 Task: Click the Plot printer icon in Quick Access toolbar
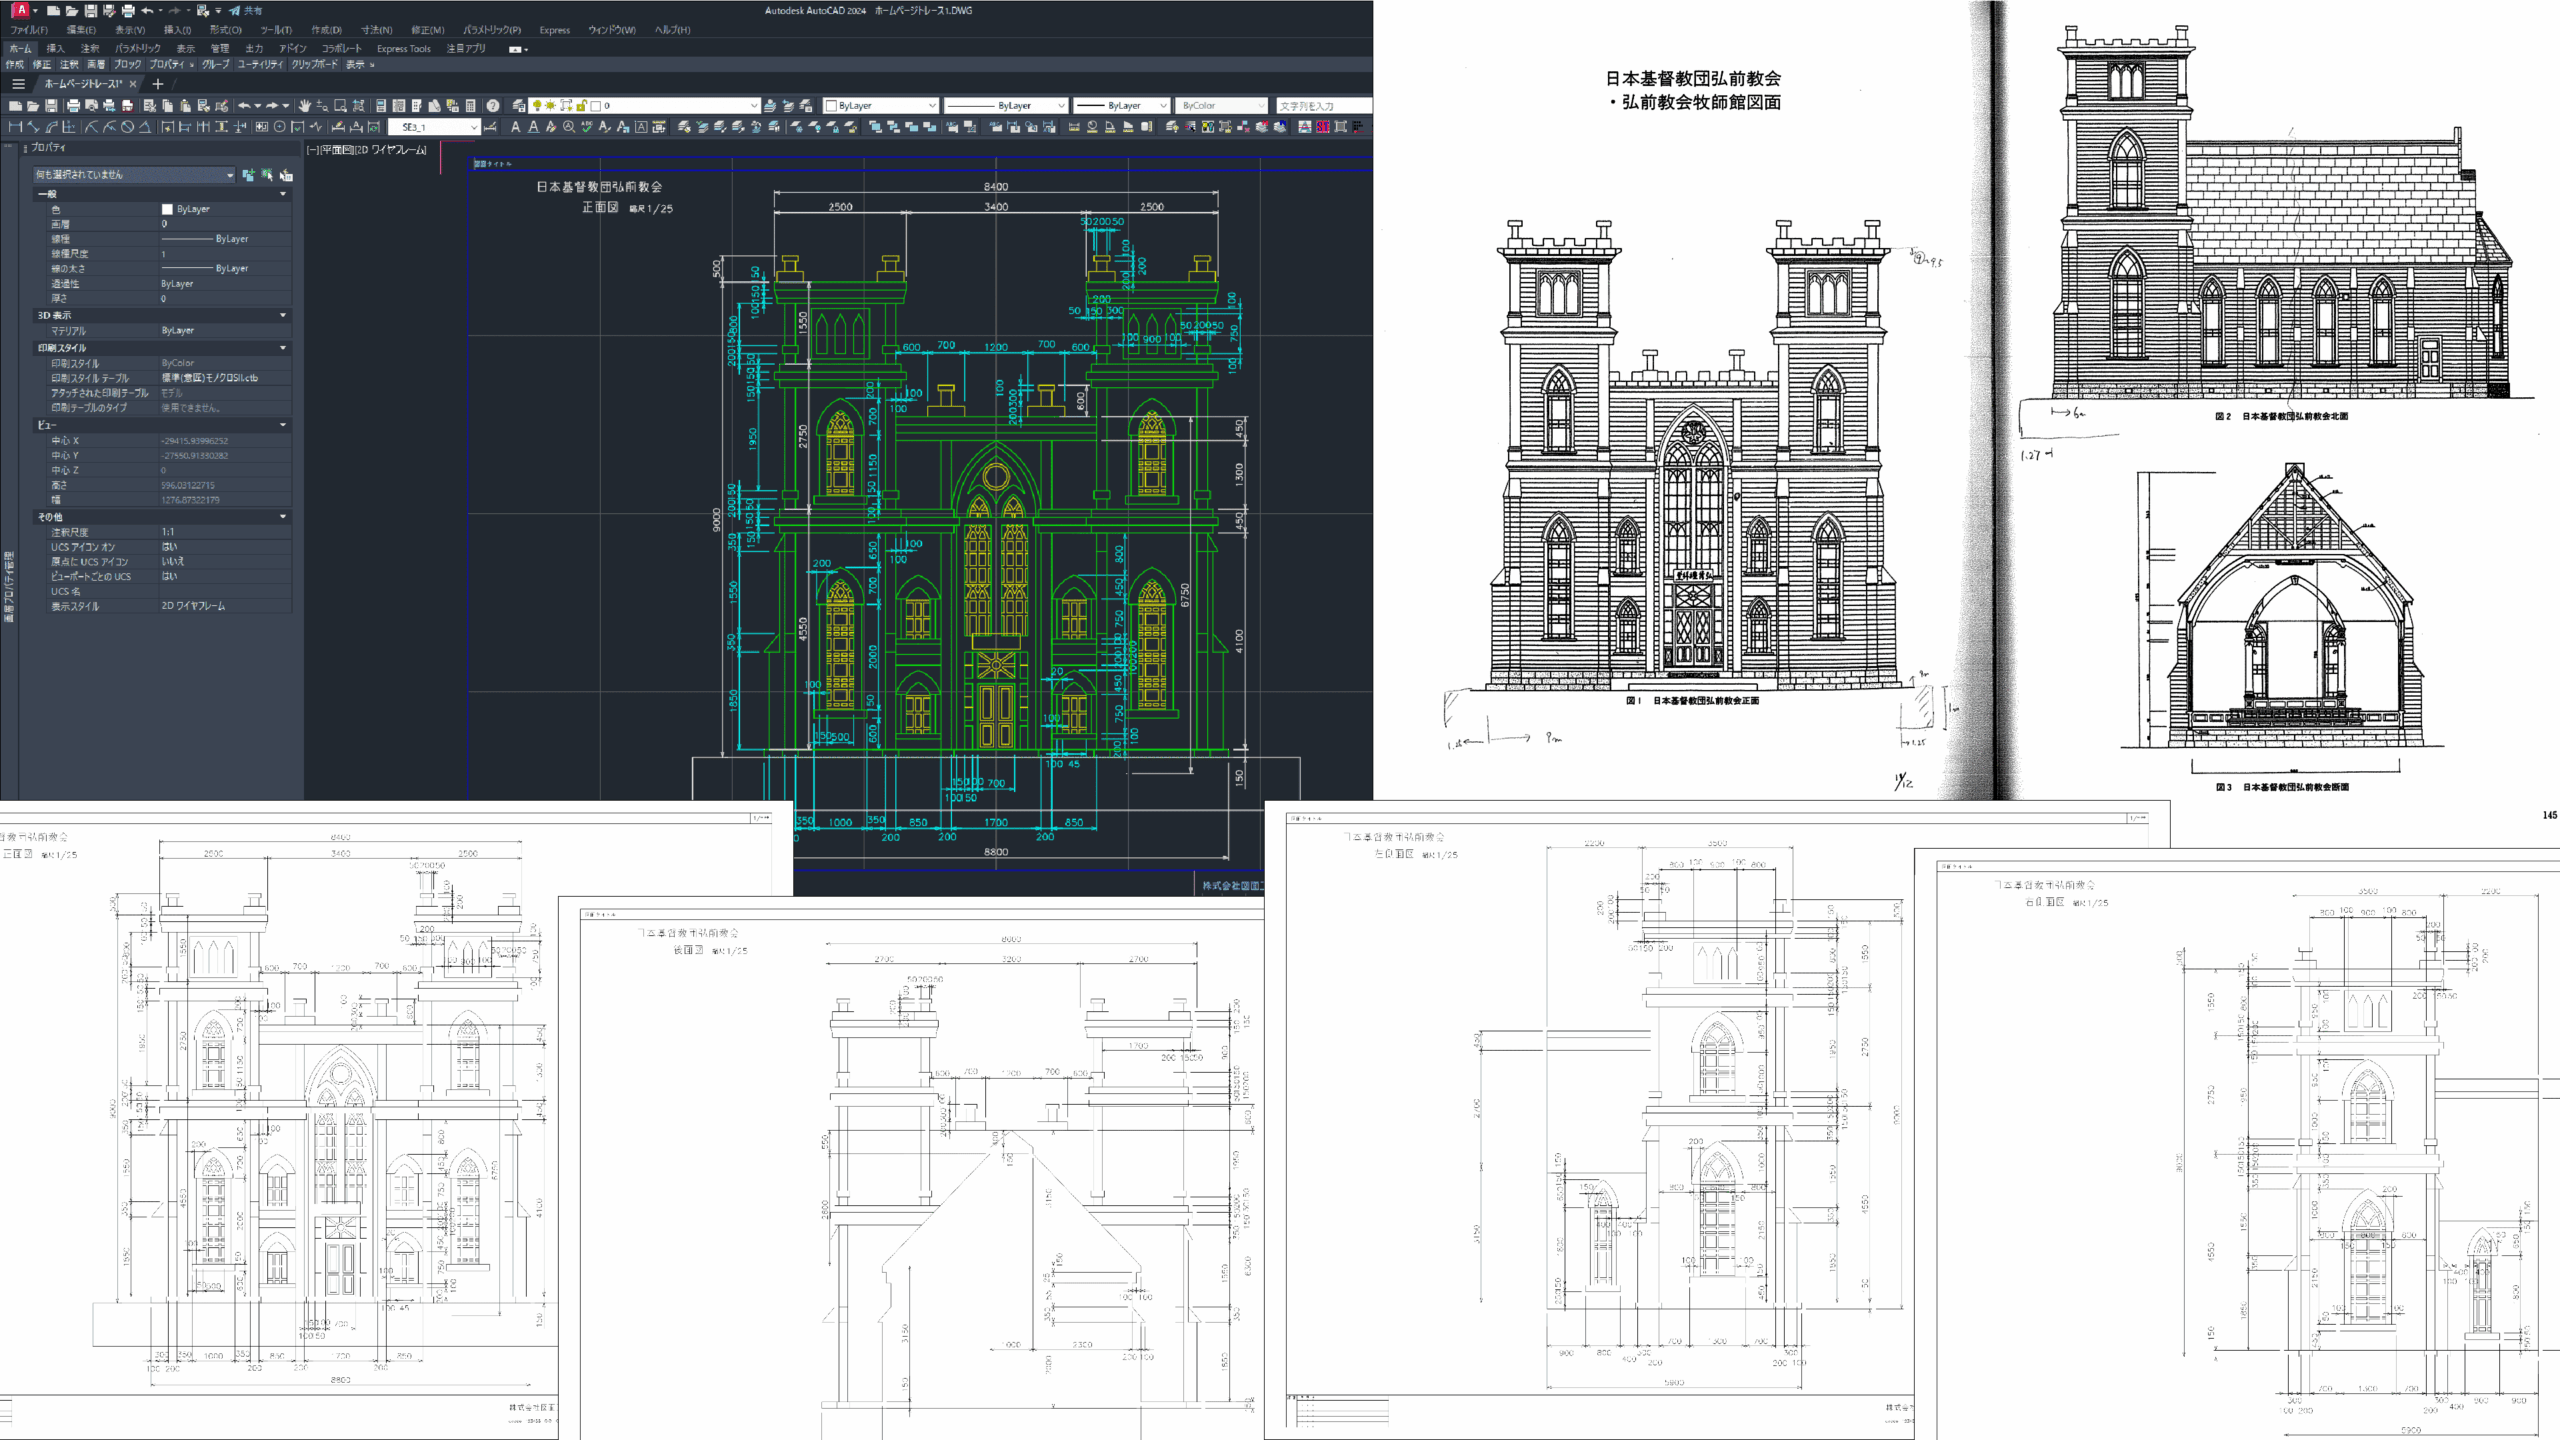(x=127, y=11)
